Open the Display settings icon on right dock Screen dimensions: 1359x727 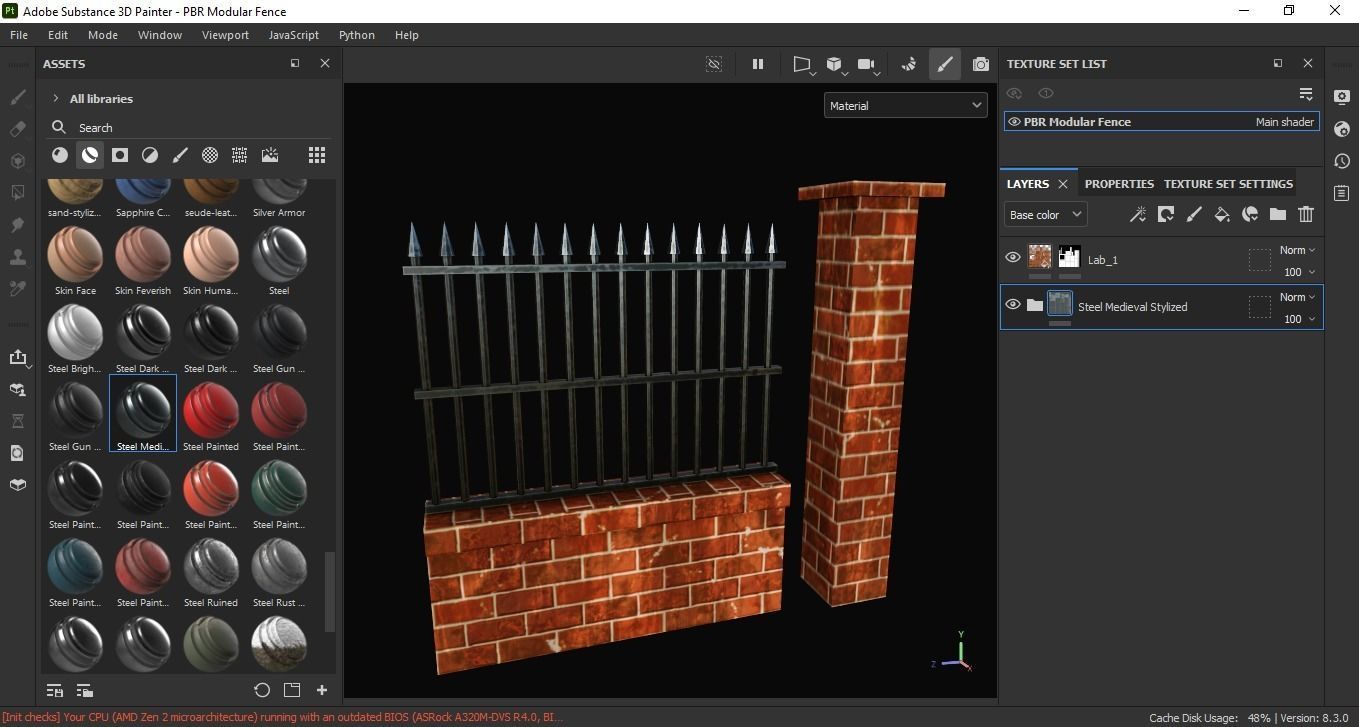[1342, 97]
